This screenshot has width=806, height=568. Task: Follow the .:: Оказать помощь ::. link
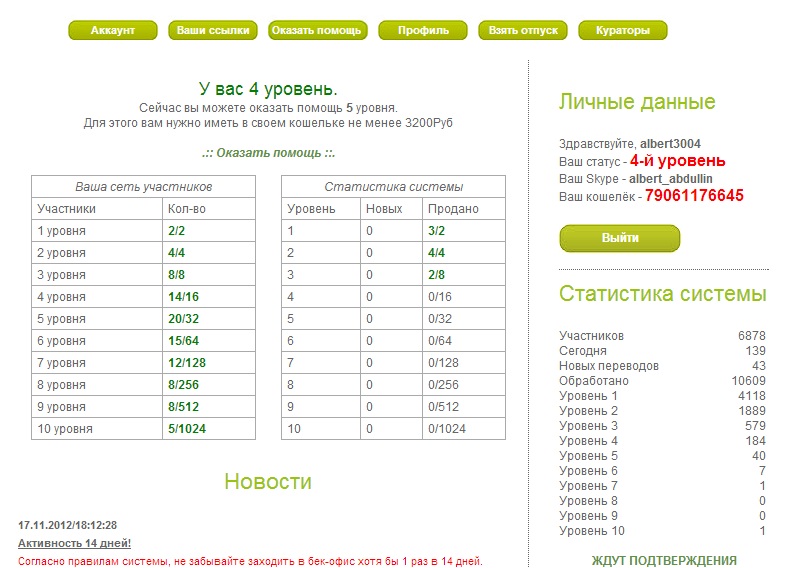click(x=268, y=153)
